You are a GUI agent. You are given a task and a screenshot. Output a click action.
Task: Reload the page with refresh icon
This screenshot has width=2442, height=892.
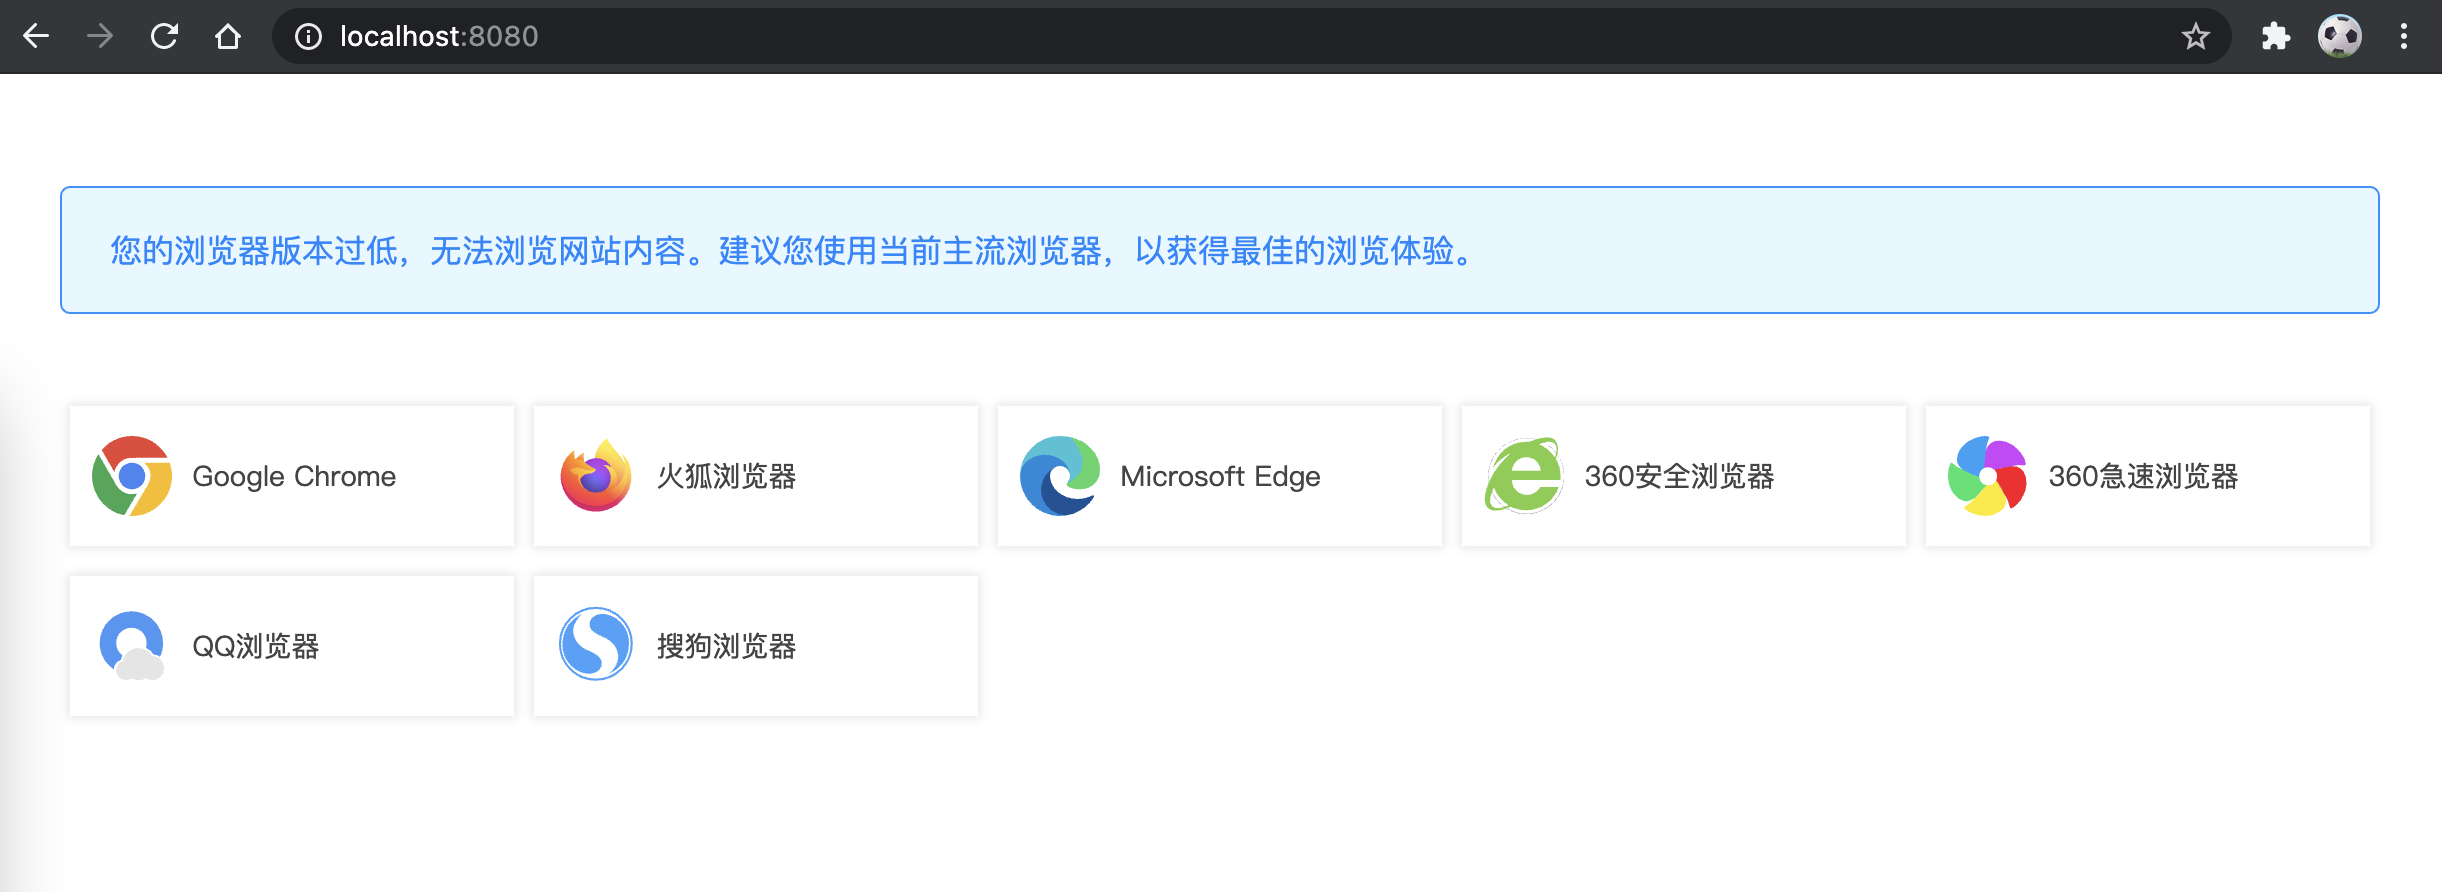(x=164, y=37)
